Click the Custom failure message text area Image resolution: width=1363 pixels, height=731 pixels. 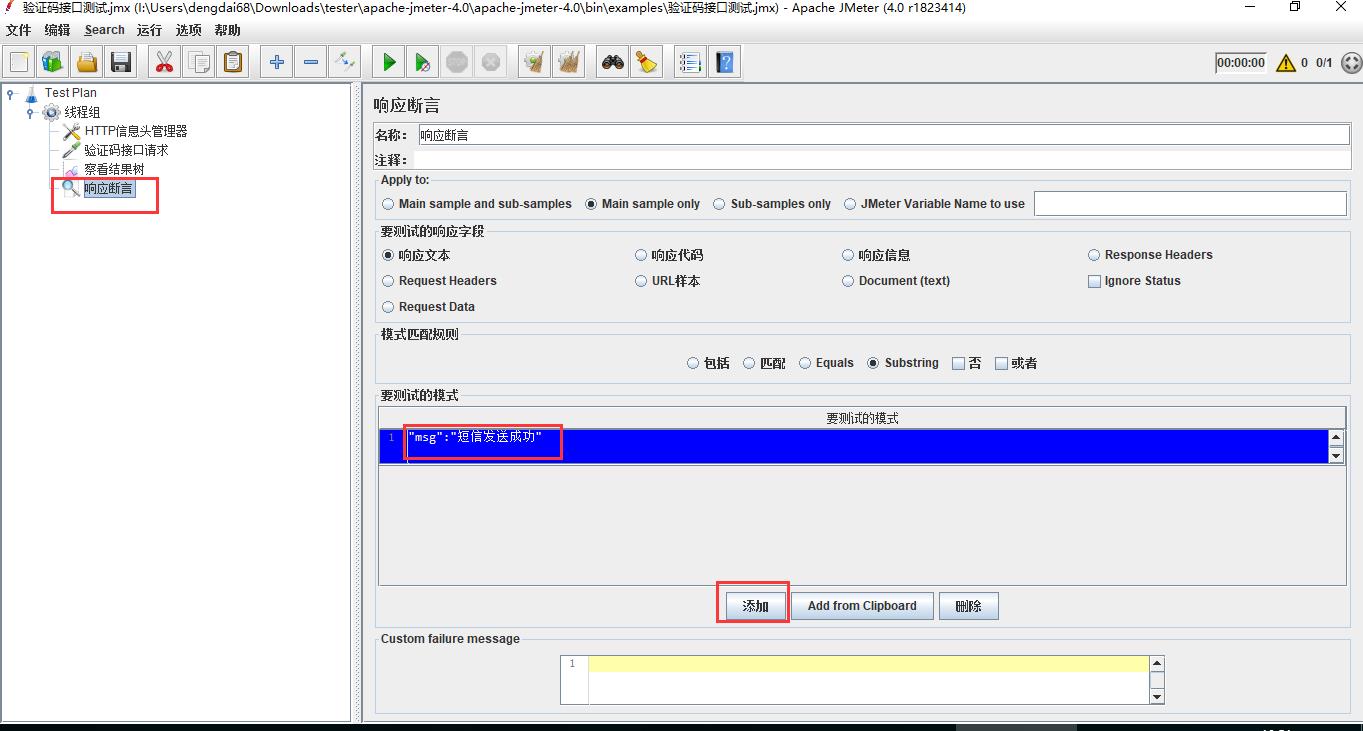click(867, 680)
